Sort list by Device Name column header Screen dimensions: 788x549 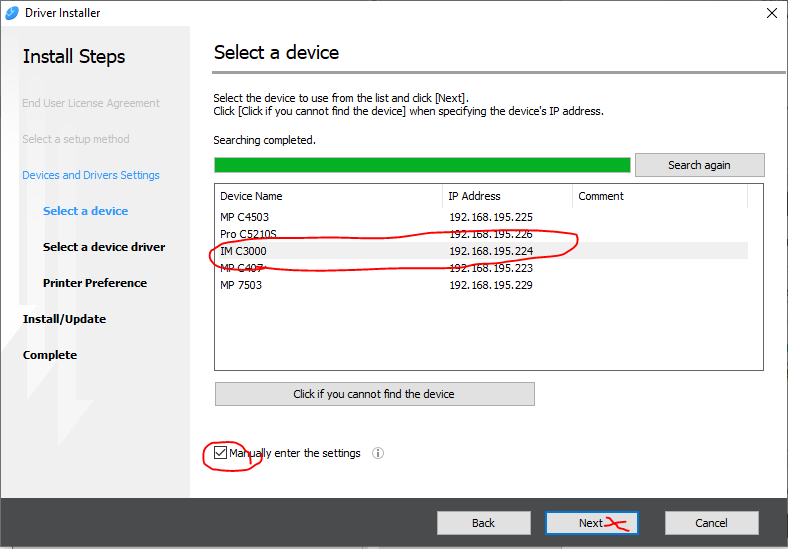tap(328, 196)
